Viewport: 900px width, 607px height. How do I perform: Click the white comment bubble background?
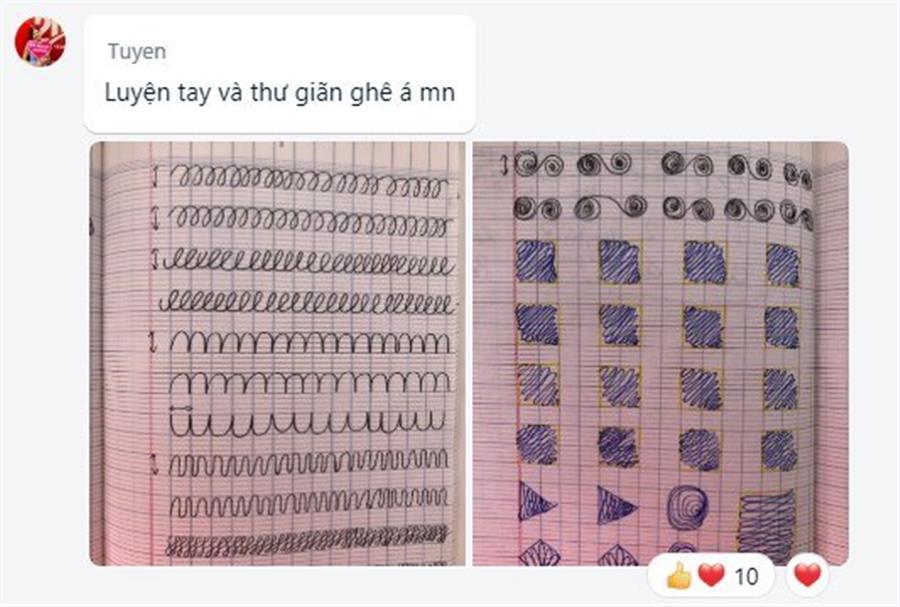tap(280, 75)
